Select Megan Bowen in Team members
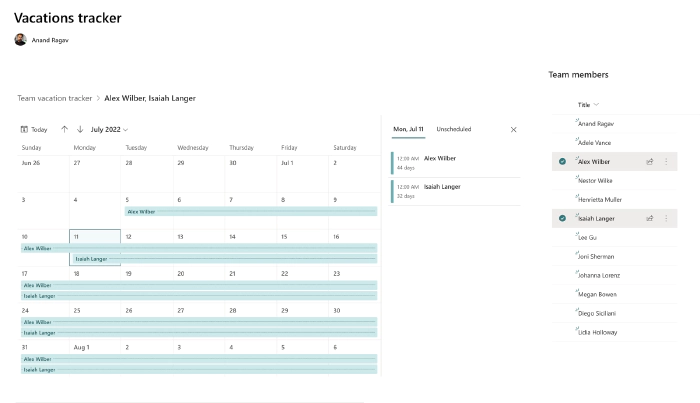The image size is (700, 403). click(597, 295)
